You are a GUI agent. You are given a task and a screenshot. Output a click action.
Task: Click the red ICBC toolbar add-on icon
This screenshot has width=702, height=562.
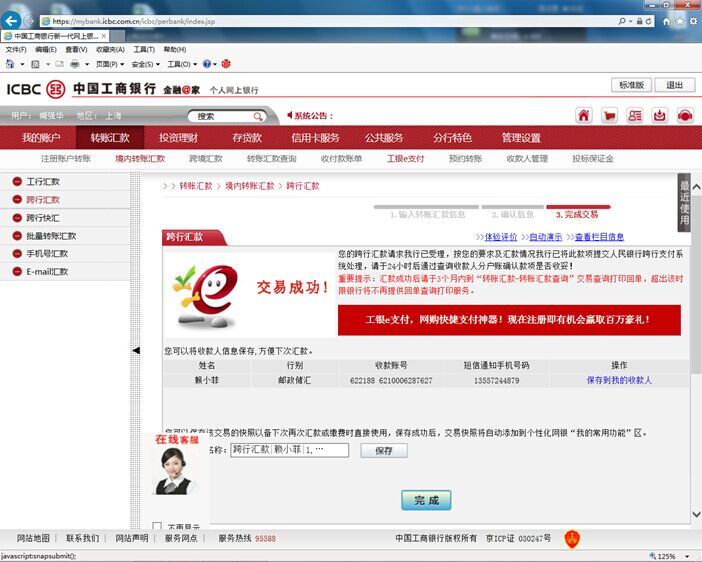[226, 64]
